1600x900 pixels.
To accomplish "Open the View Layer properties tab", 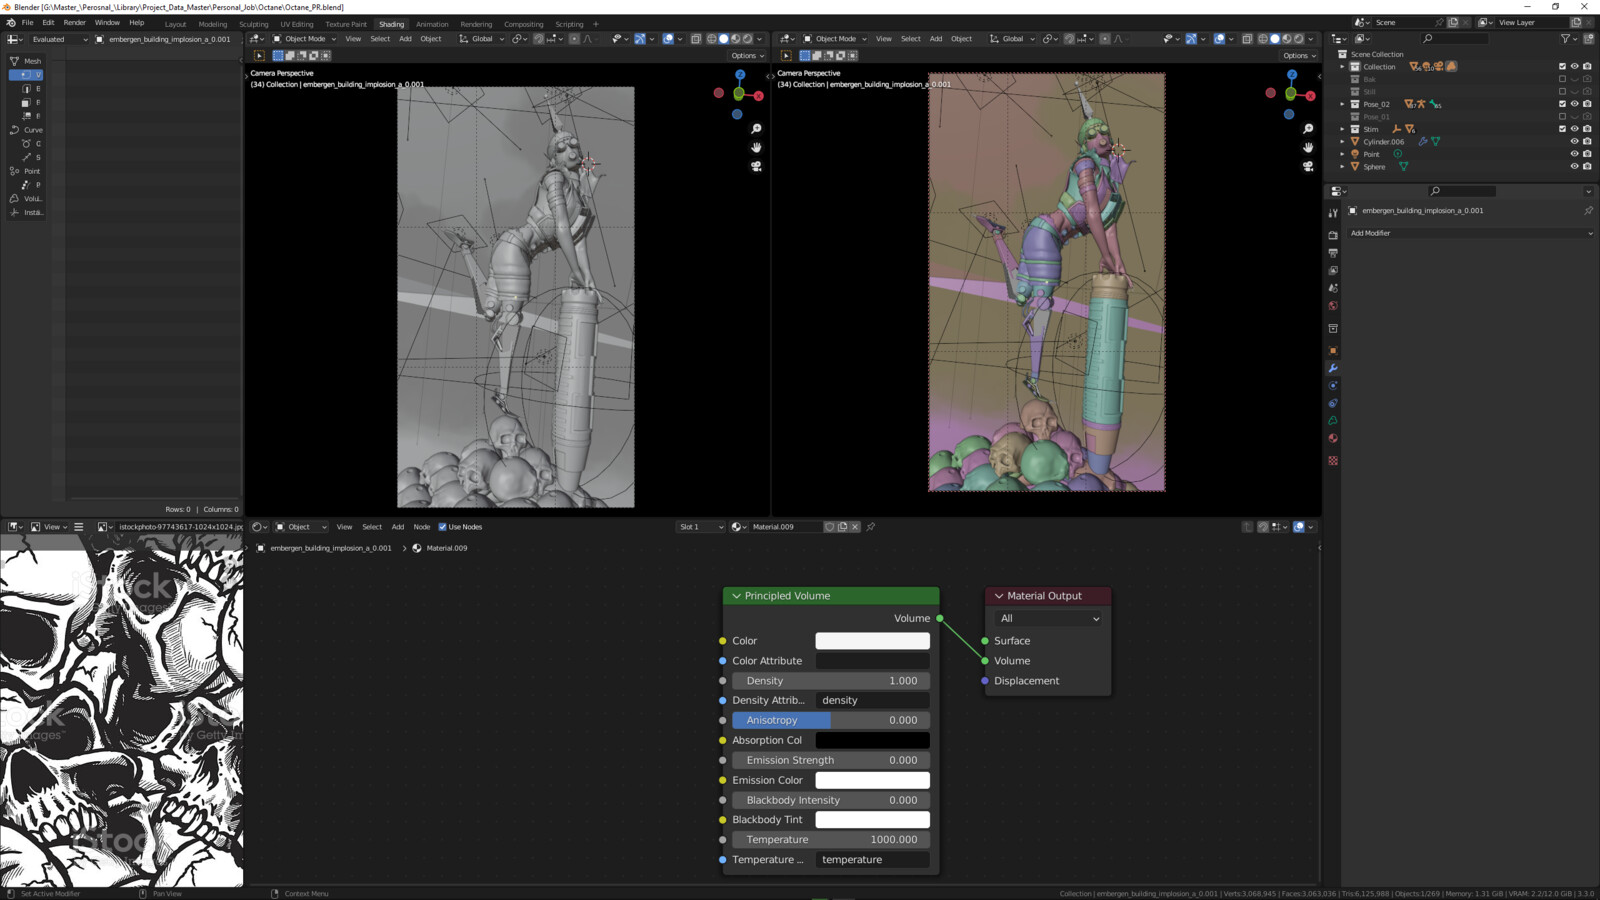I will tap(1333, 270).
